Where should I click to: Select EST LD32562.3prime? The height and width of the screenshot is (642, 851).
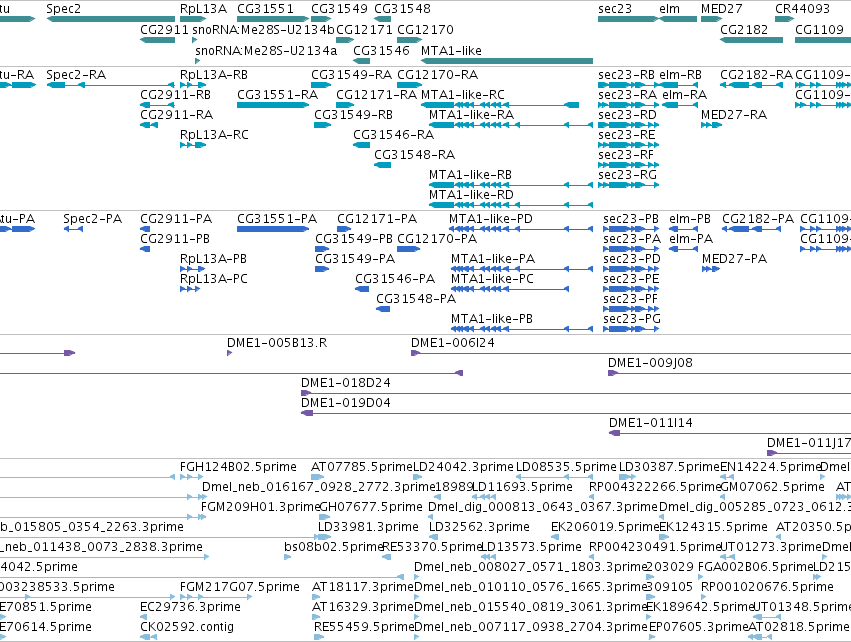coord(434,537)
